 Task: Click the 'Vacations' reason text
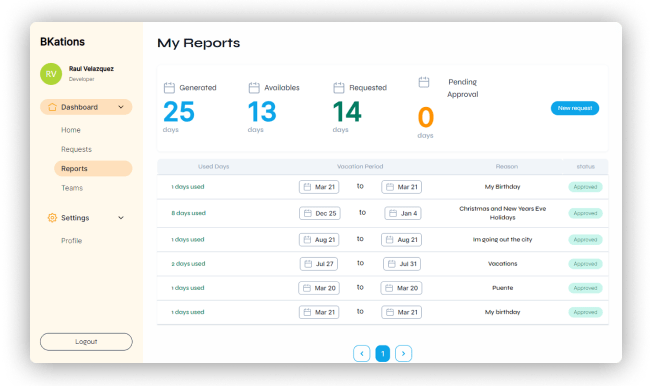point(503,264)
